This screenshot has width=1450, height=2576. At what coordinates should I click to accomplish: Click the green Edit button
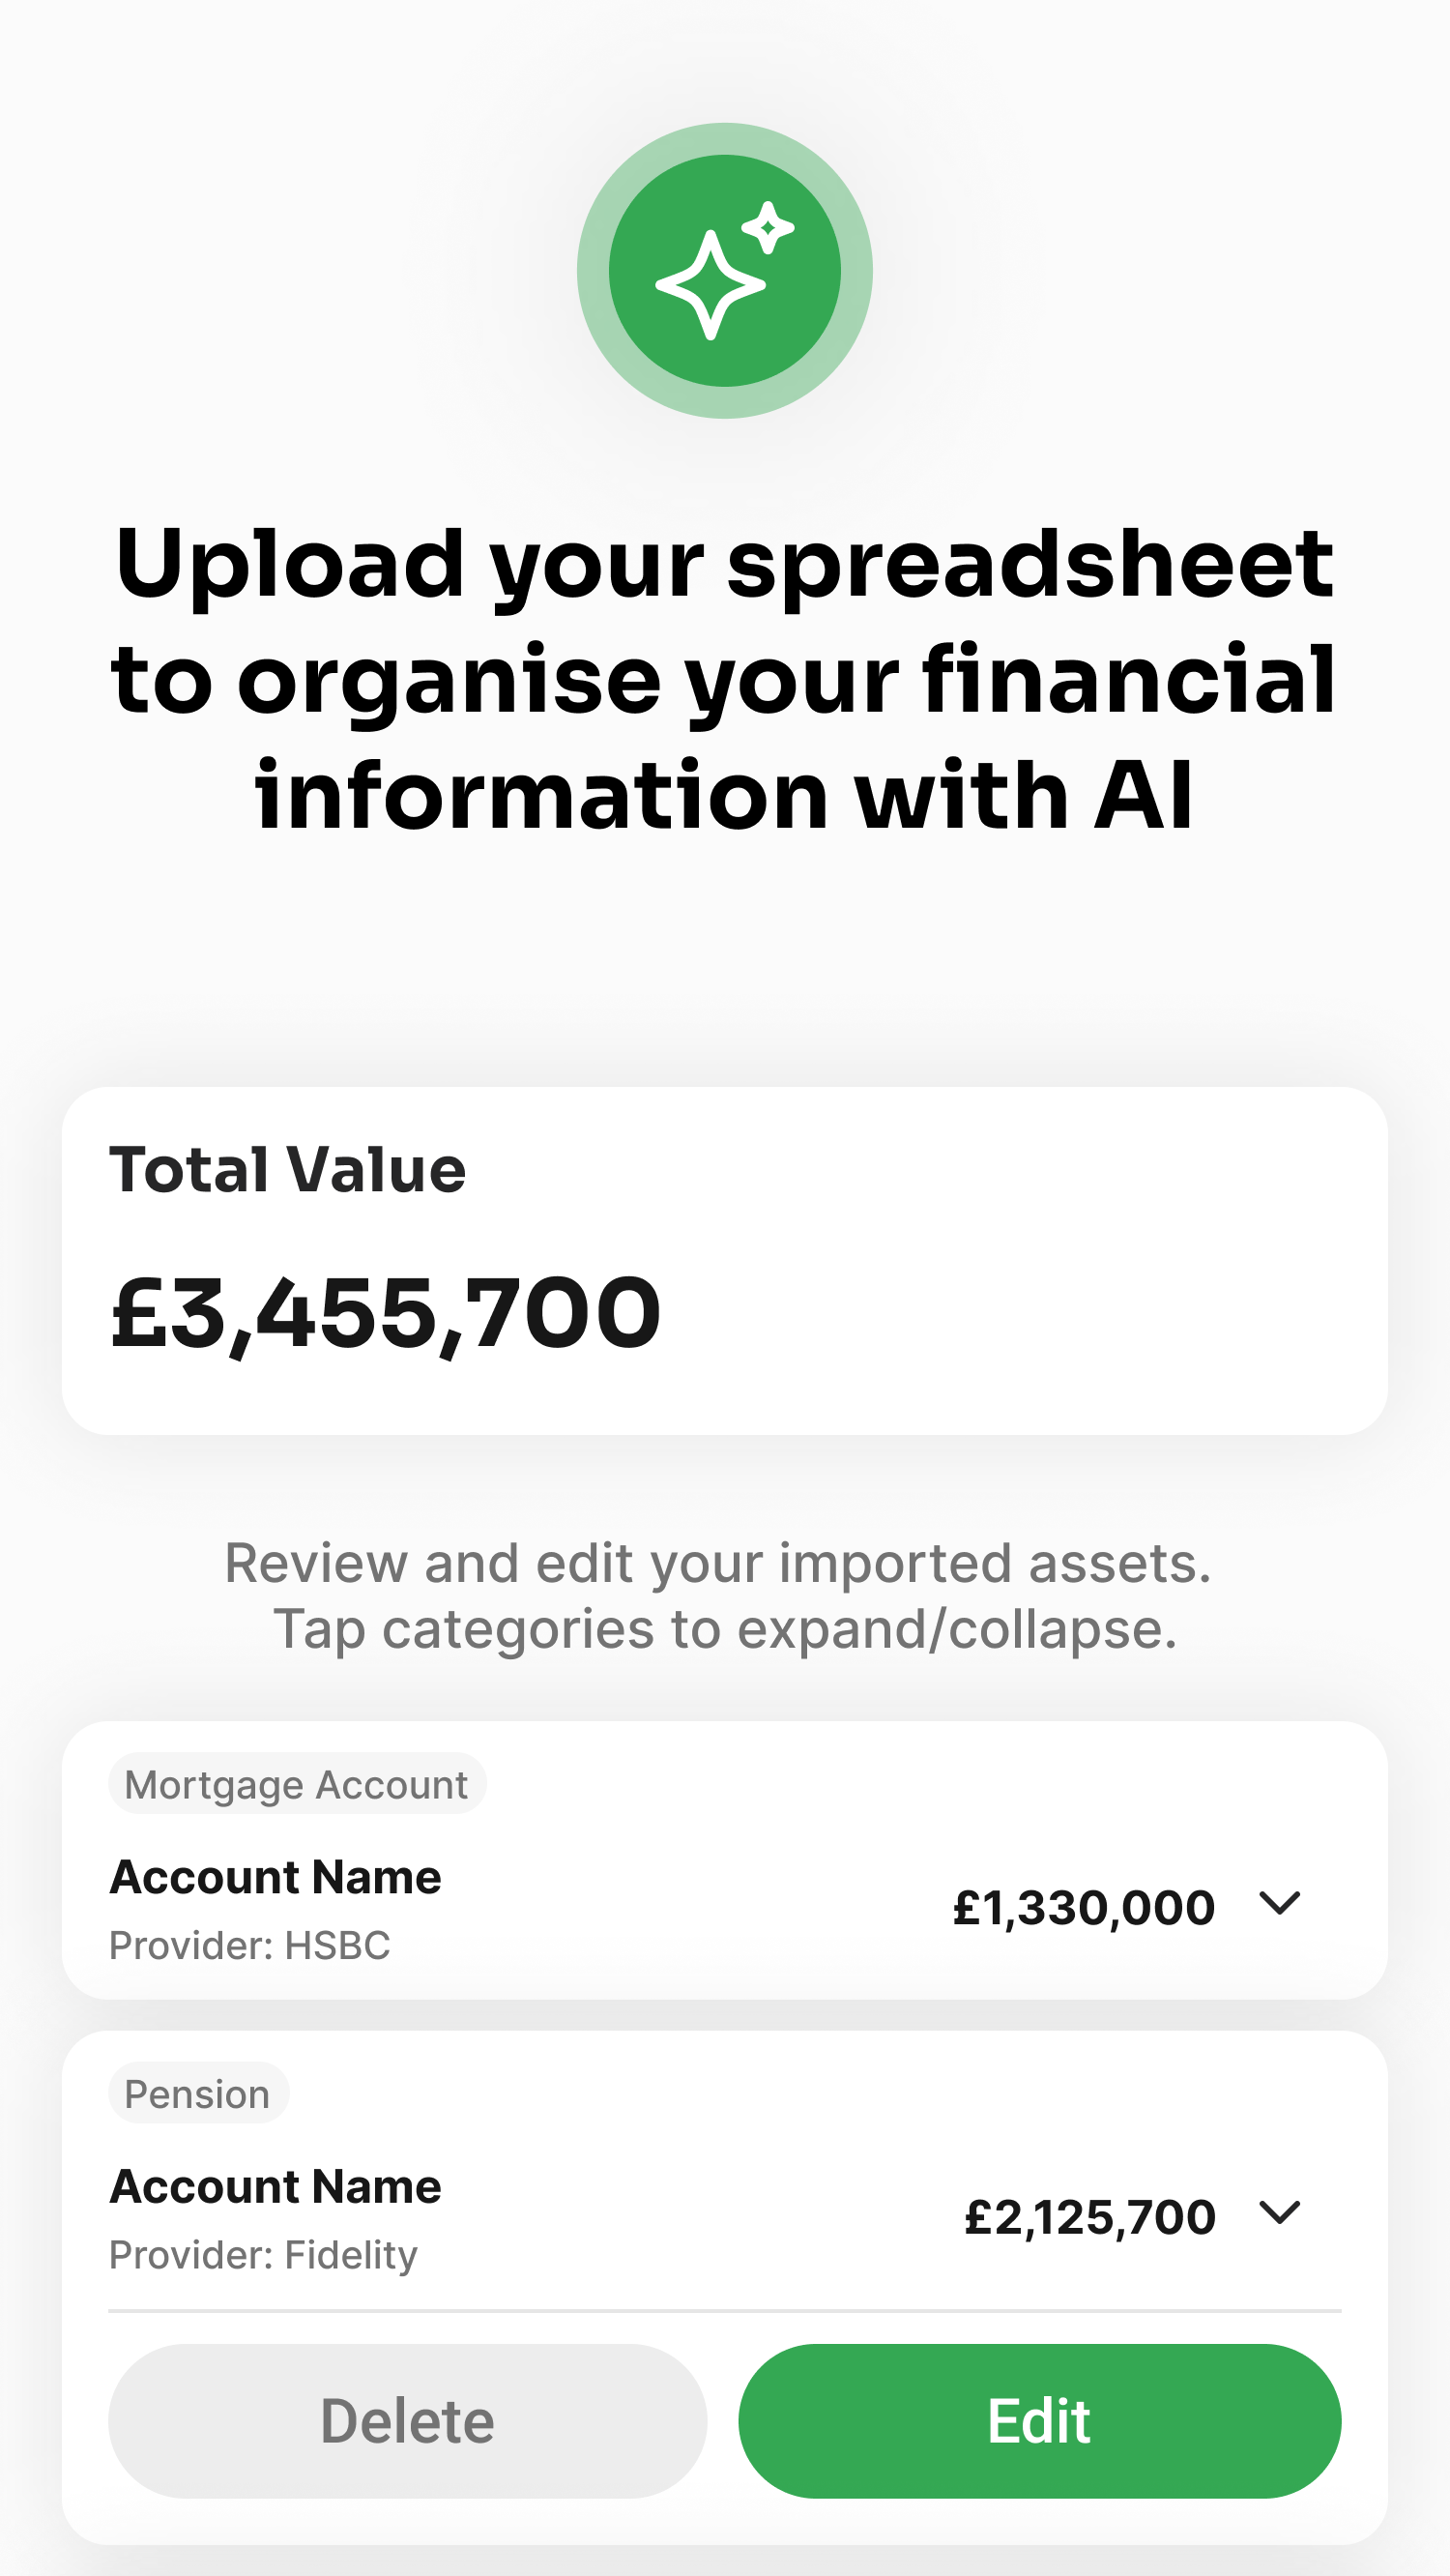click(x=1039, y=2421)
